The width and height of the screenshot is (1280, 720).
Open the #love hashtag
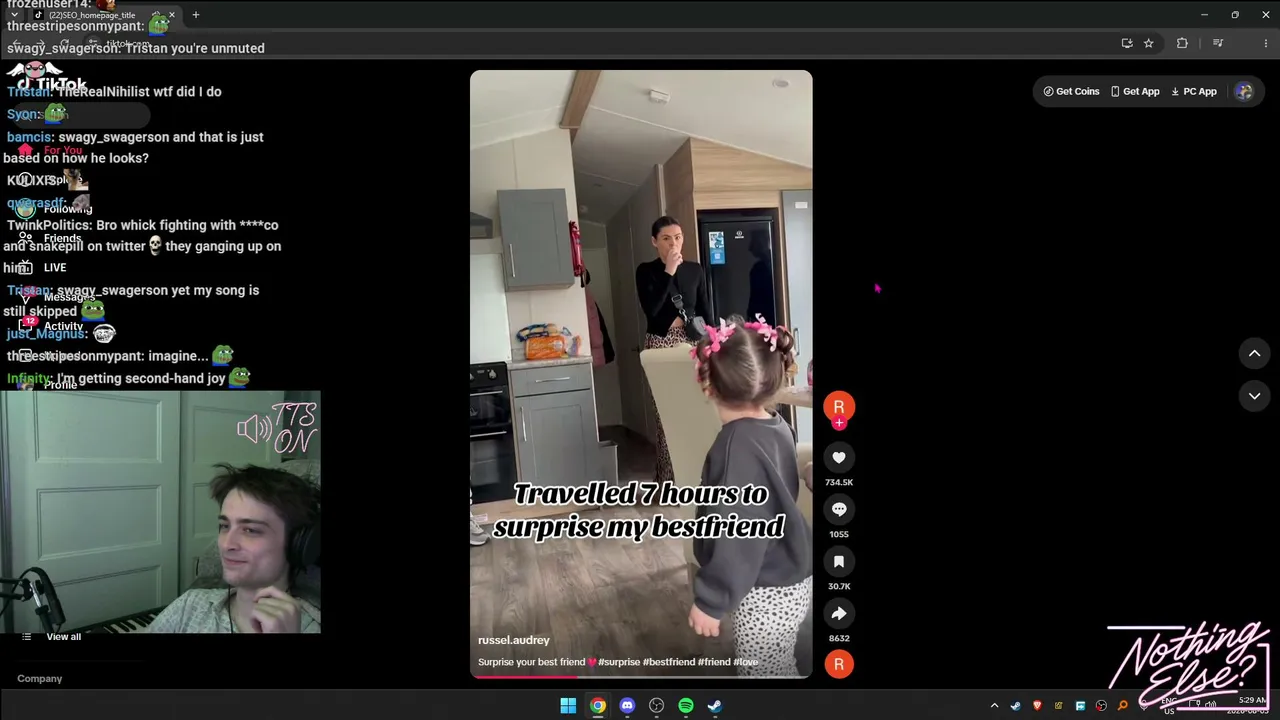click(746, 662)
